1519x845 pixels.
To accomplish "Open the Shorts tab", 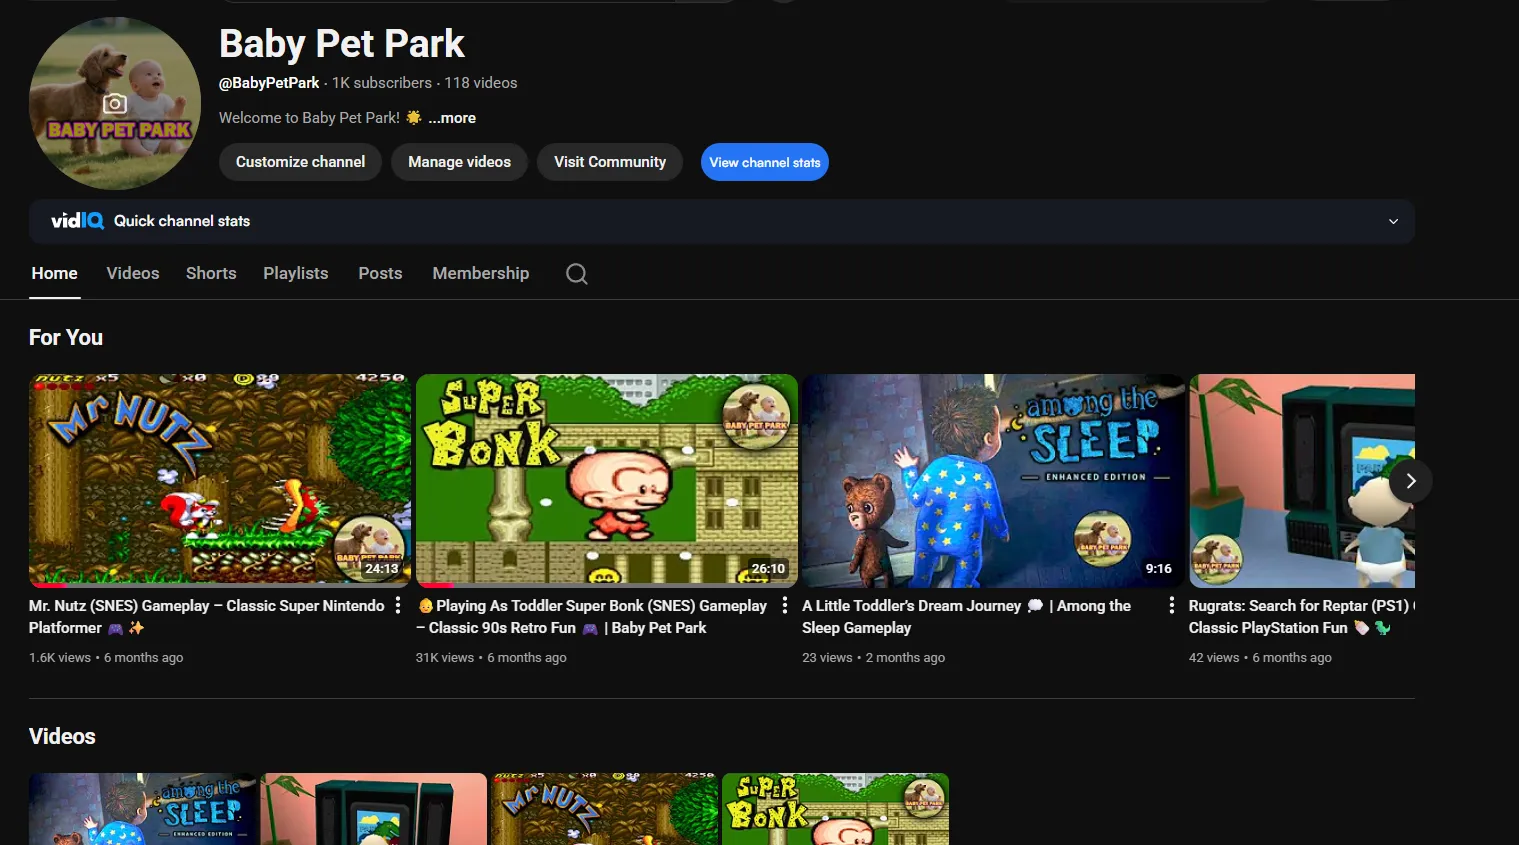I will tap(211, 273).
